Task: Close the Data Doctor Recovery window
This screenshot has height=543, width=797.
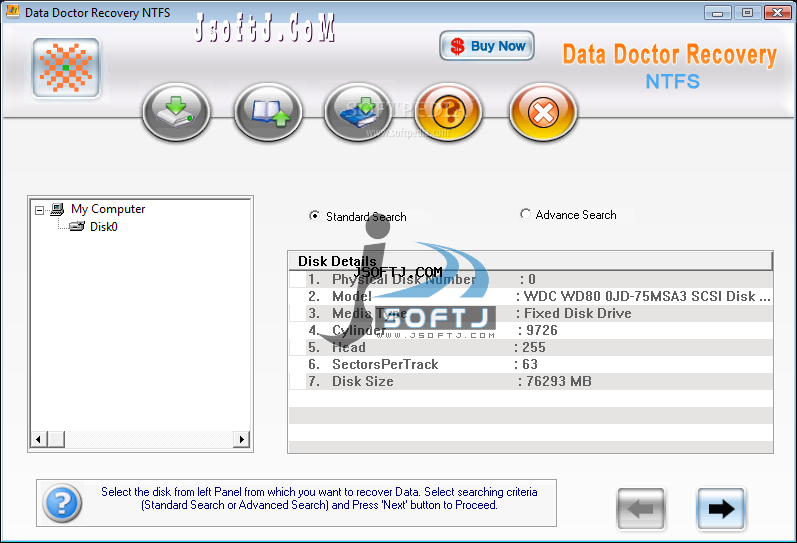Action: tap(778, 13)
